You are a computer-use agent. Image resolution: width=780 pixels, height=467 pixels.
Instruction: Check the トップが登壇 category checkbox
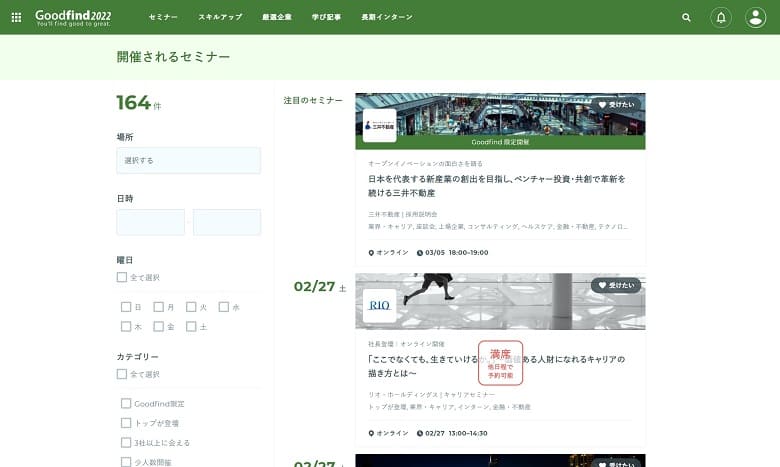click(126, 423)
